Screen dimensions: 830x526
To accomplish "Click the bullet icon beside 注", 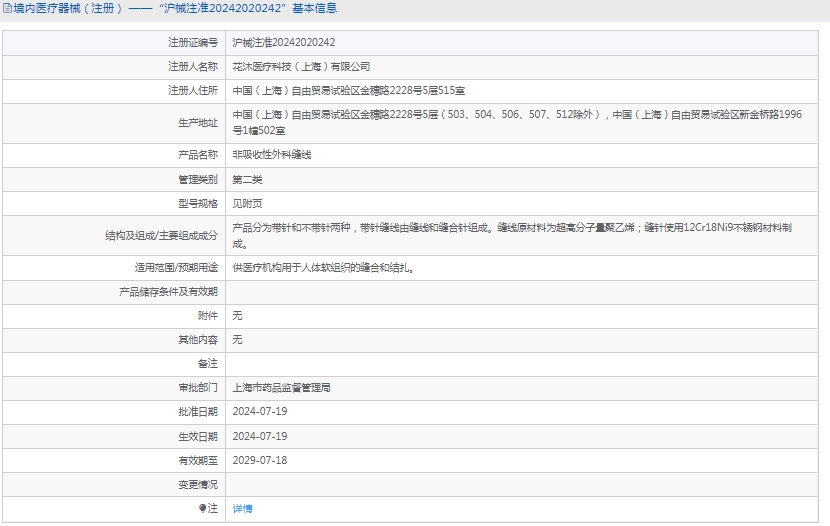I will (203, 509).
